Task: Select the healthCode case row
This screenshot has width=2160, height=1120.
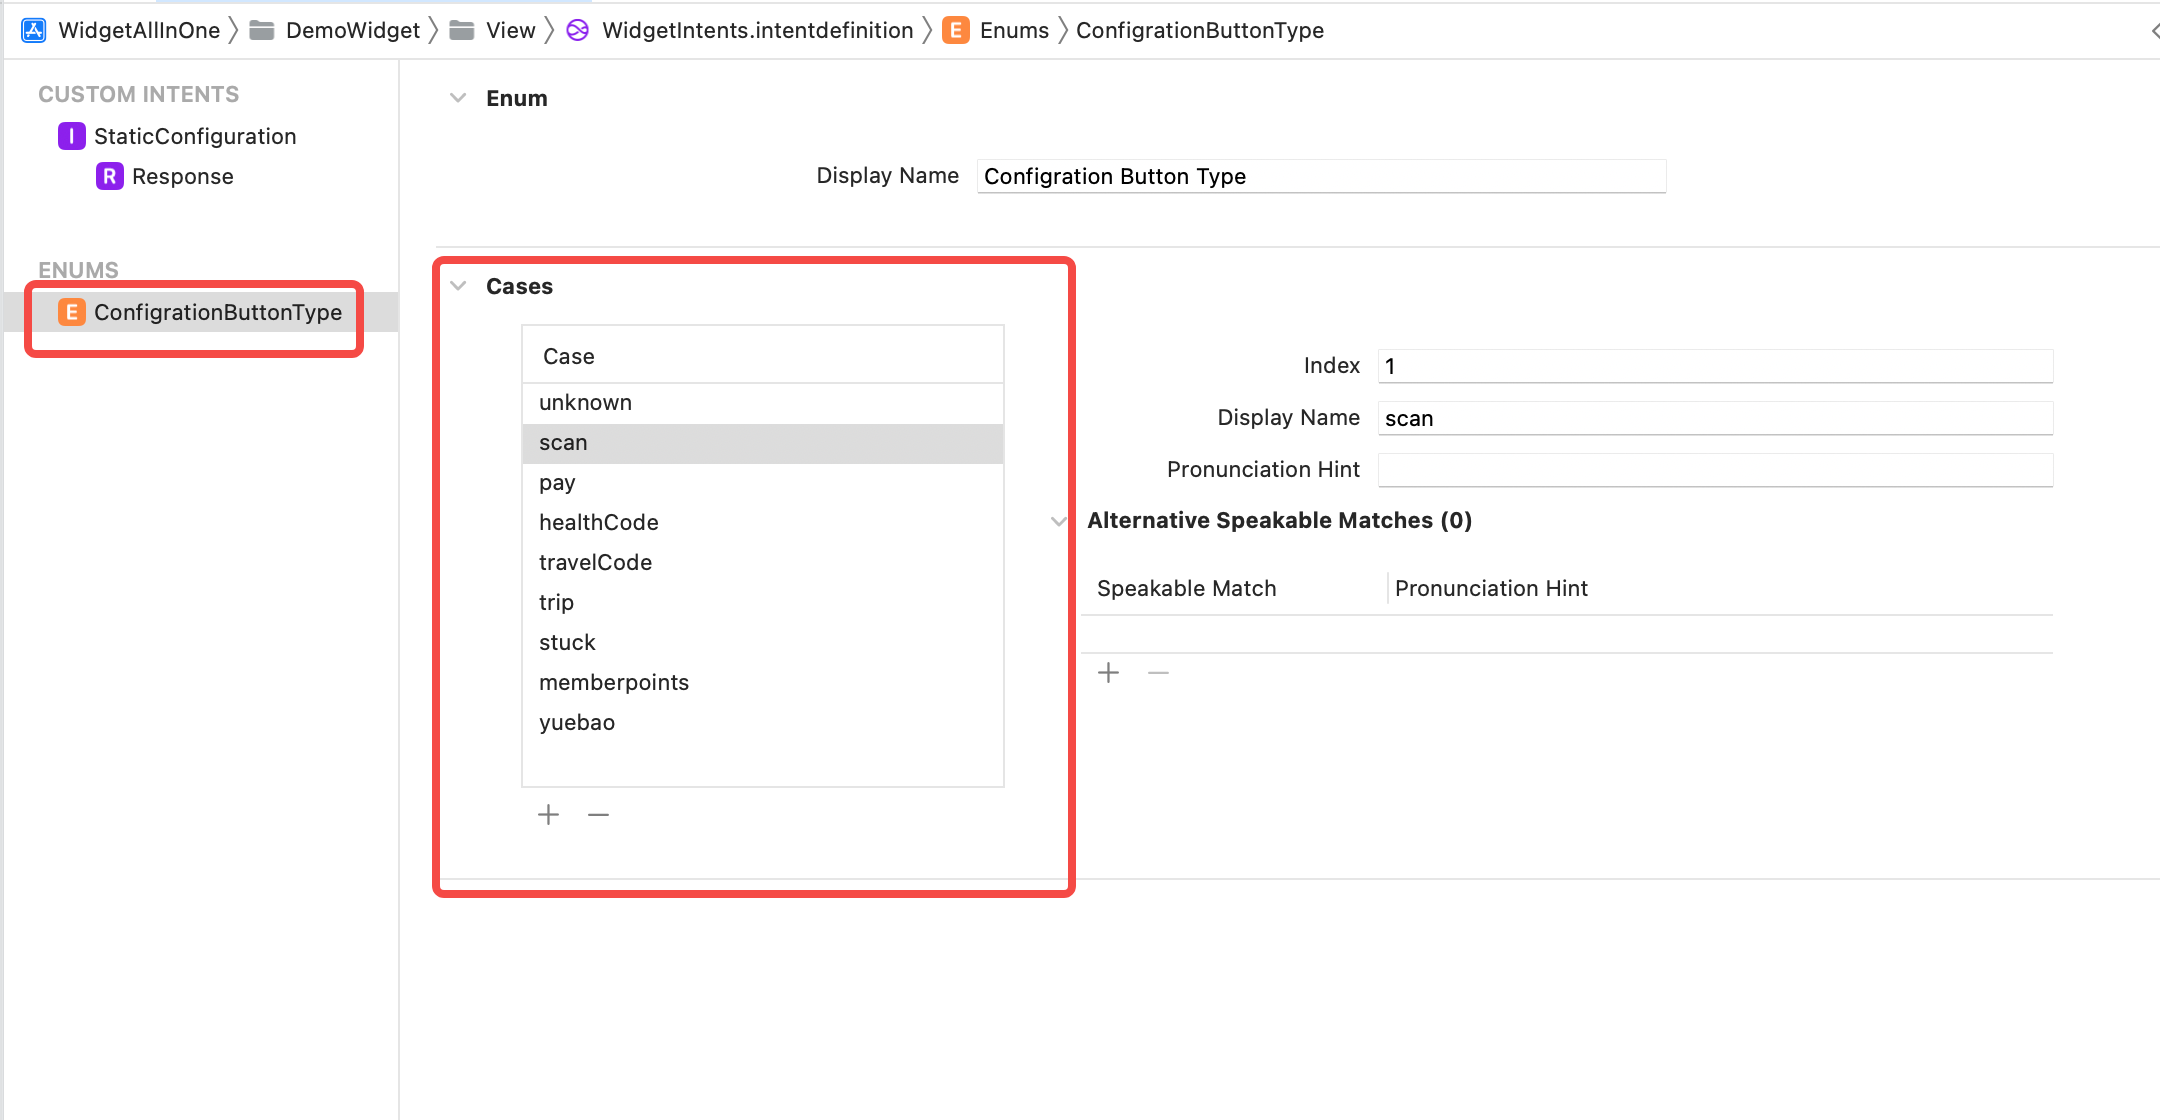Action: pyautogui.click(x=762, y=522)
